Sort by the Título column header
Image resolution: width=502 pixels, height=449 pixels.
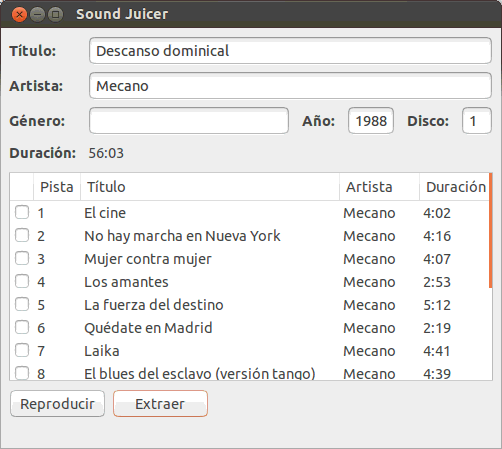pos(210,187)
